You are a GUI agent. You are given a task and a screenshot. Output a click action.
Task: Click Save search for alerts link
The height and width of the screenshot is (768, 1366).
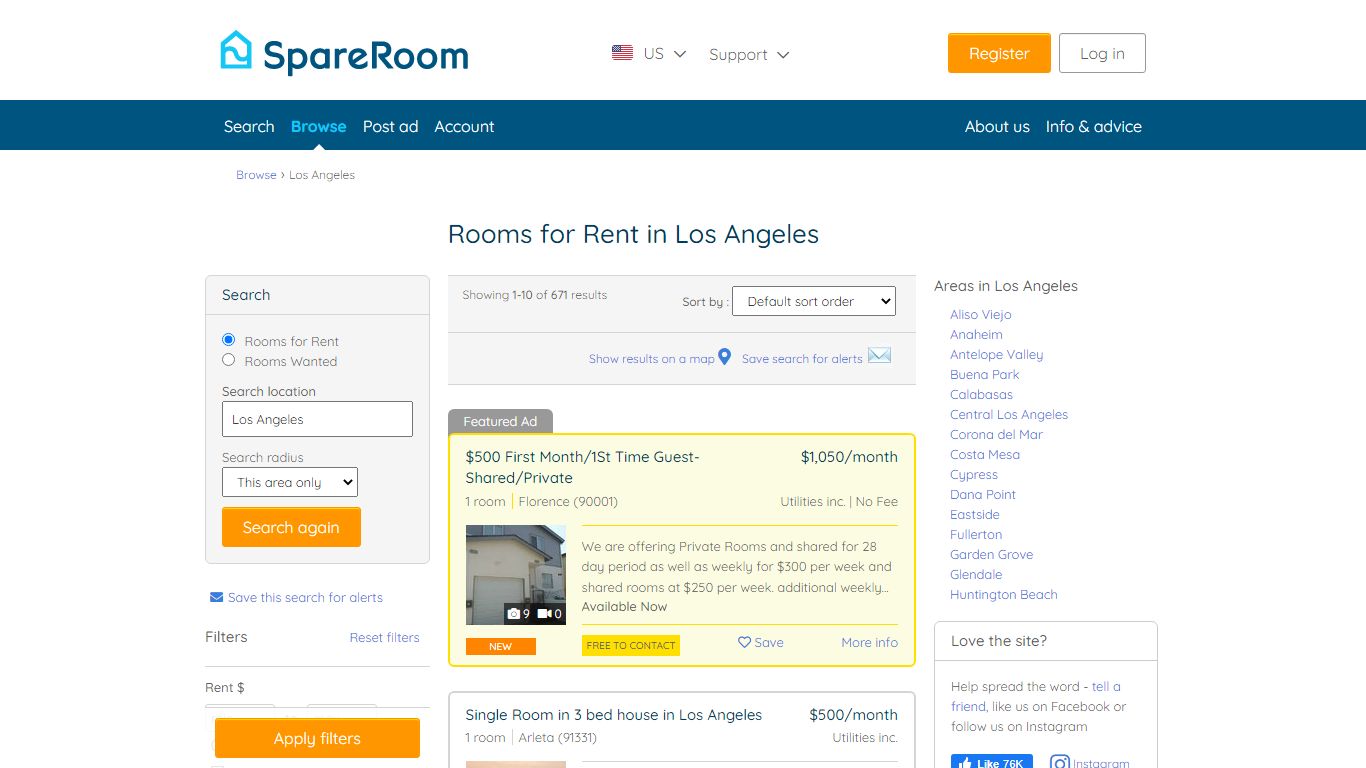click(802, 359)
